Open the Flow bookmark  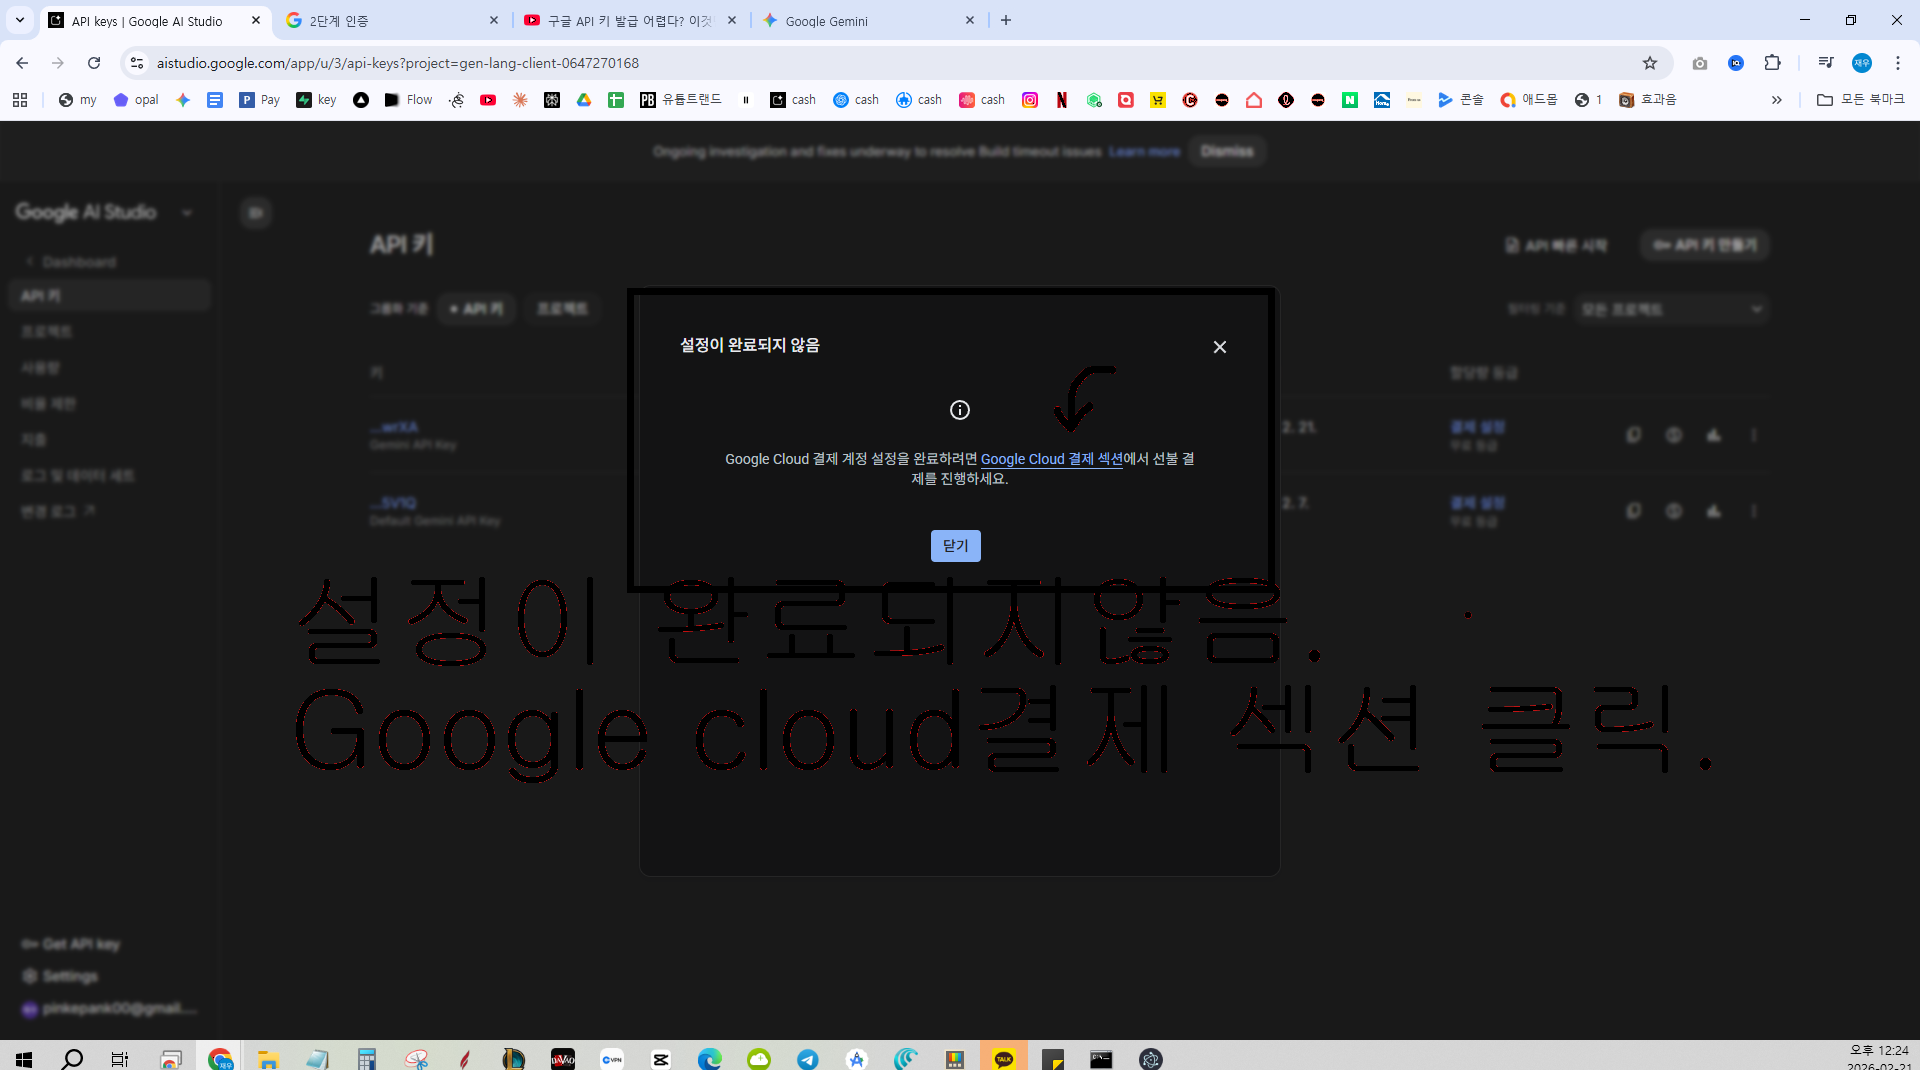408,100
